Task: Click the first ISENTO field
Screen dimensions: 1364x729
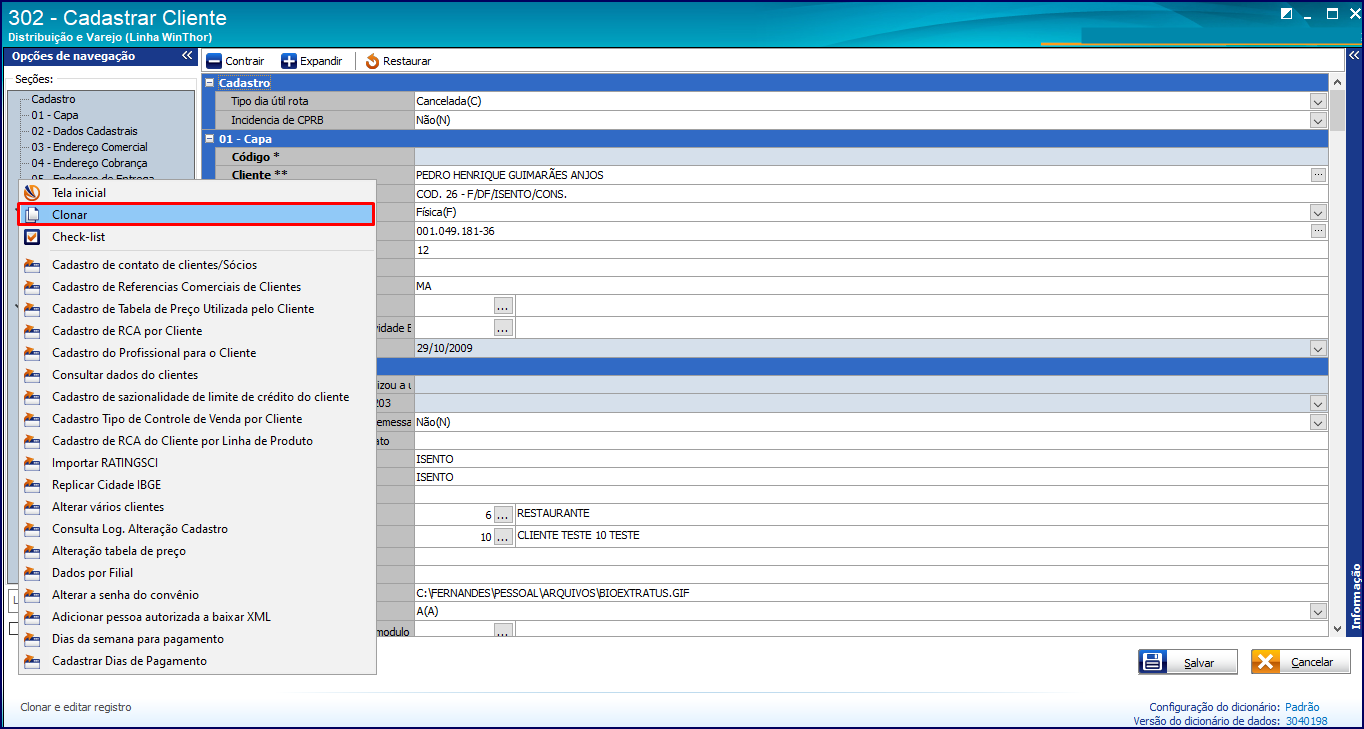Action: (871, 459)
